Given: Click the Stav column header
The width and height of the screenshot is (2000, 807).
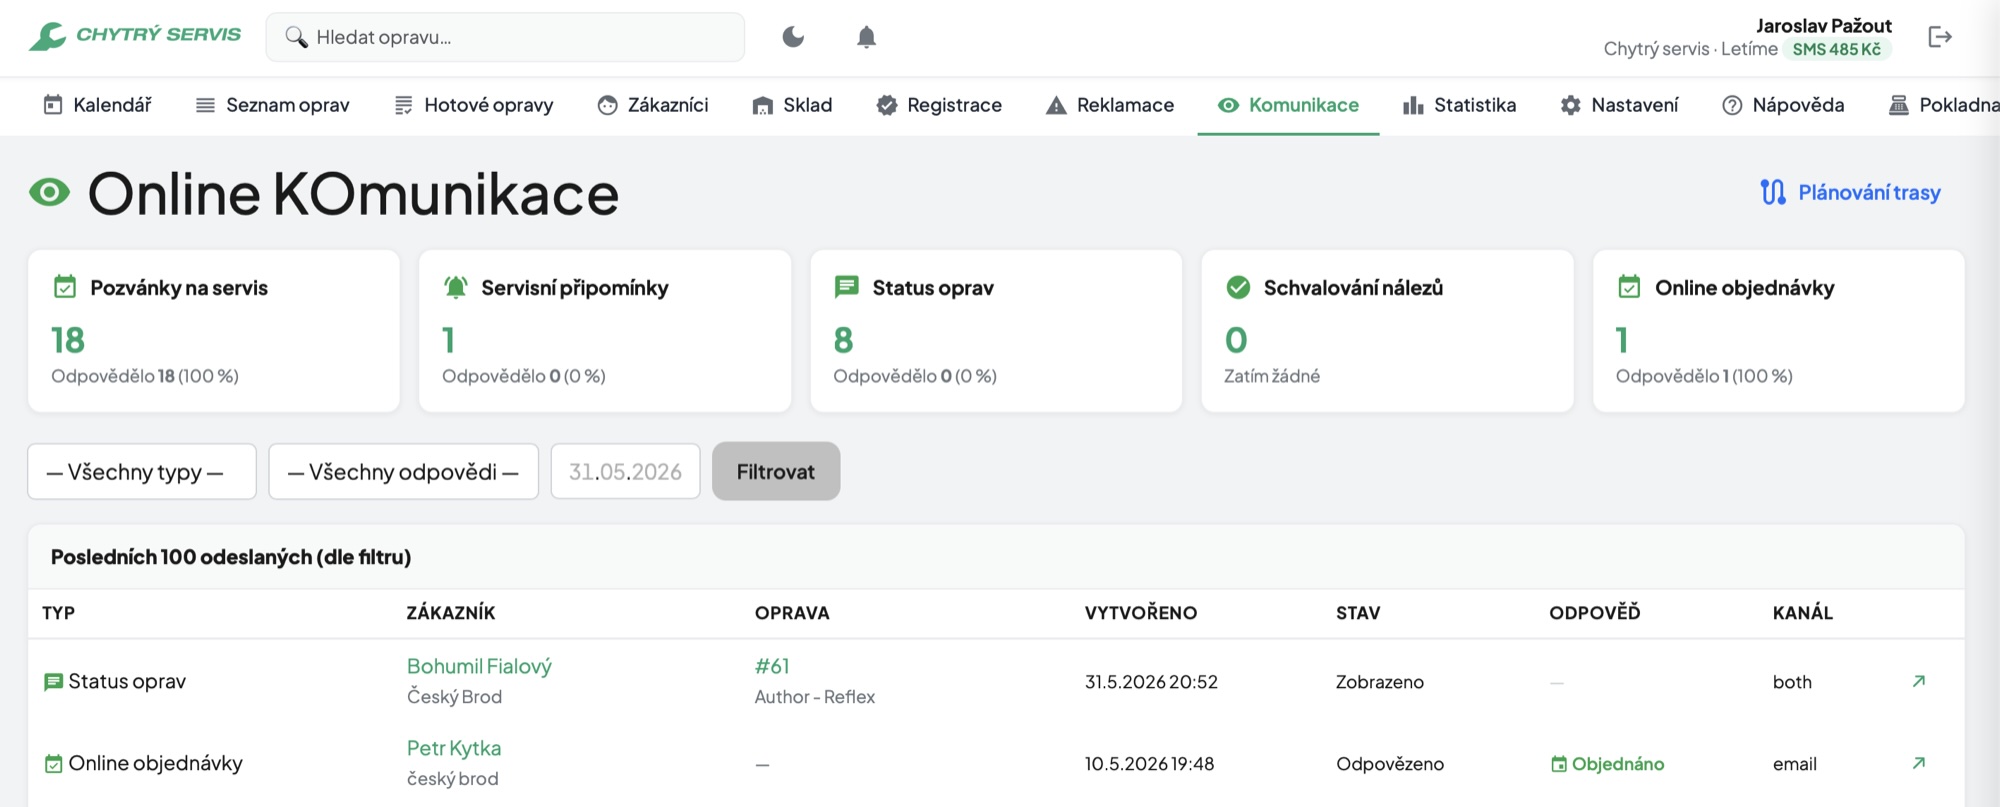Looking at the screenshot, I should pyautogui.click(x=1358, y=613).
